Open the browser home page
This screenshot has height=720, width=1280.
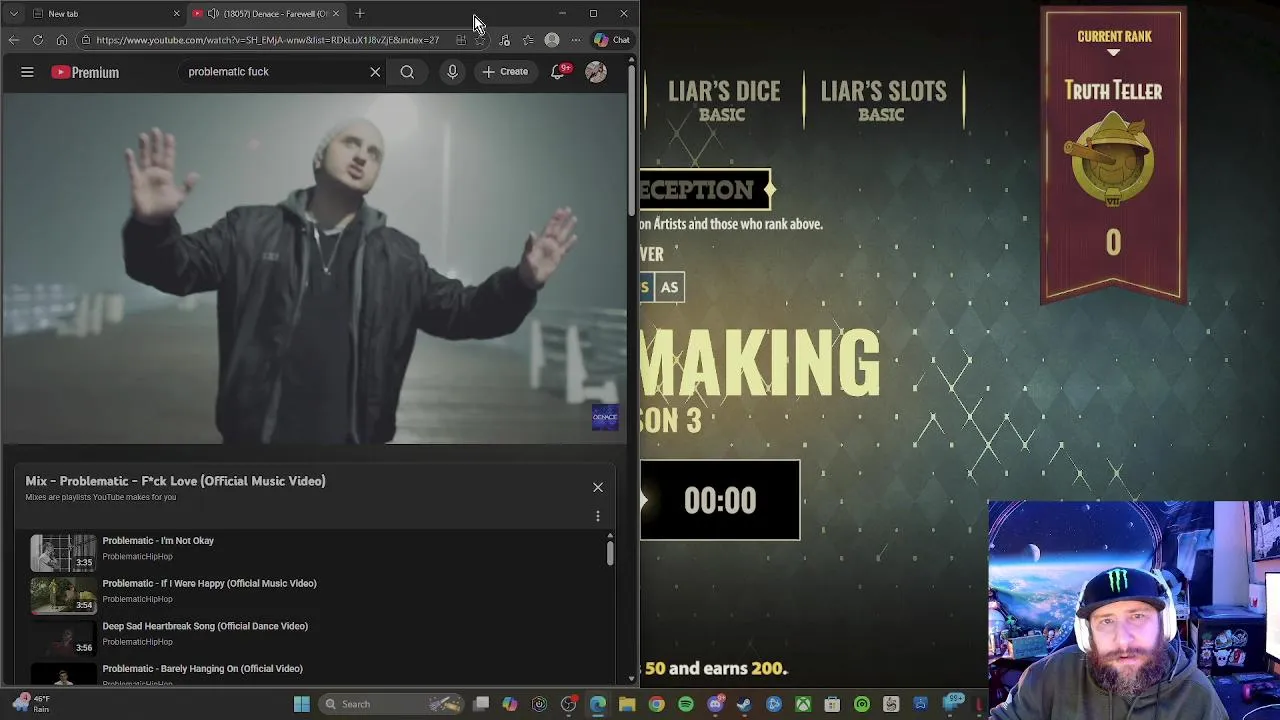click(62, 40)
